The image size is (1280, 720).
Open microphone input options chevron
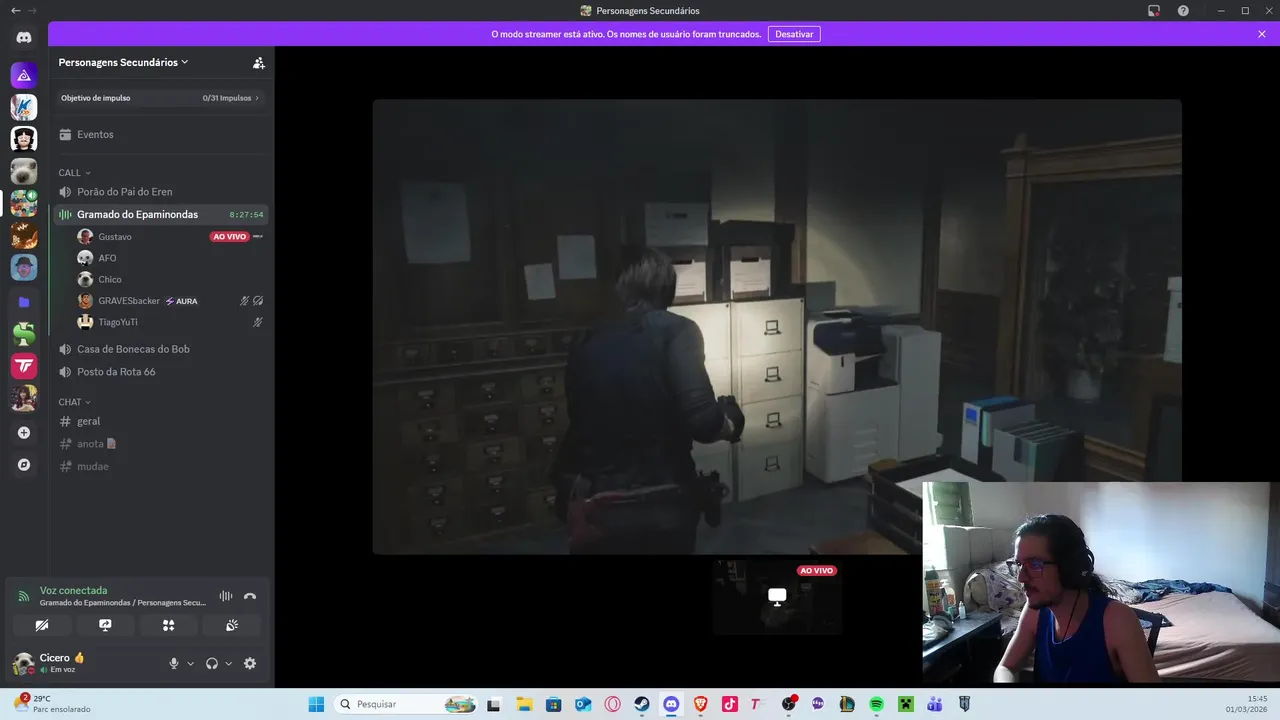190,663
